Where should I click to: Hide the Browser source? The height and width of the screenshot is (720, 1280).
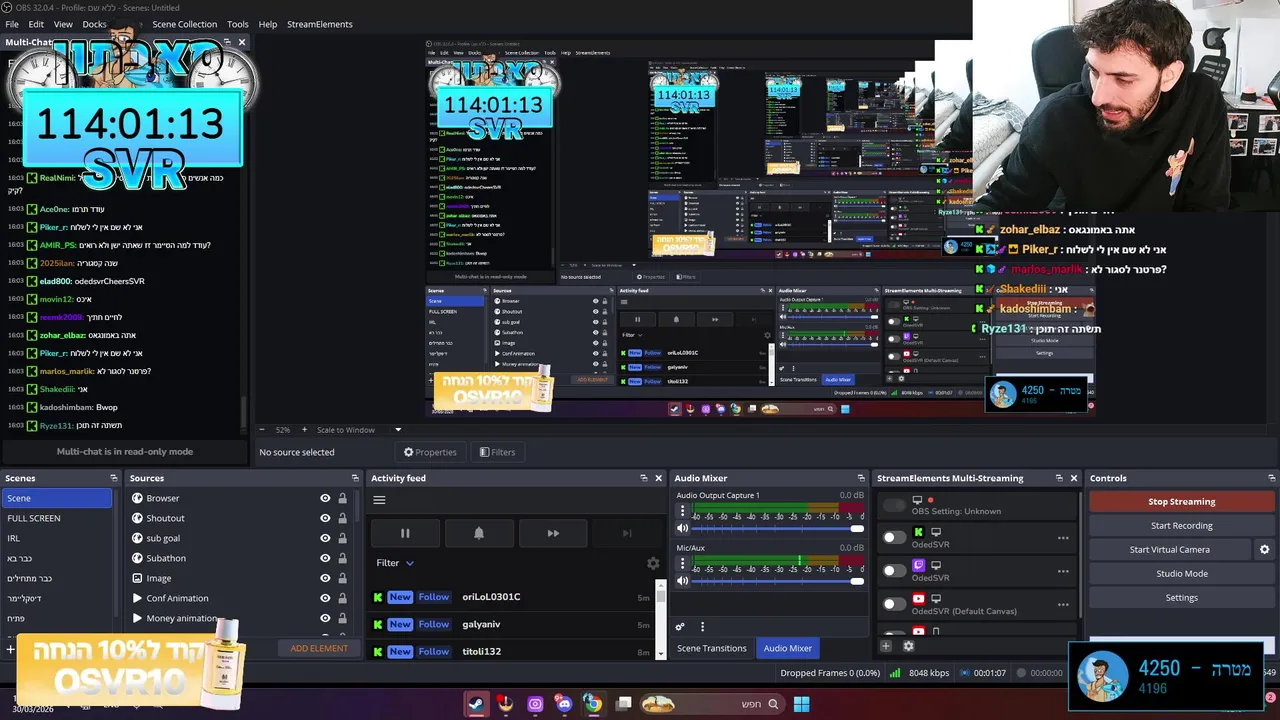click(325, 498)
